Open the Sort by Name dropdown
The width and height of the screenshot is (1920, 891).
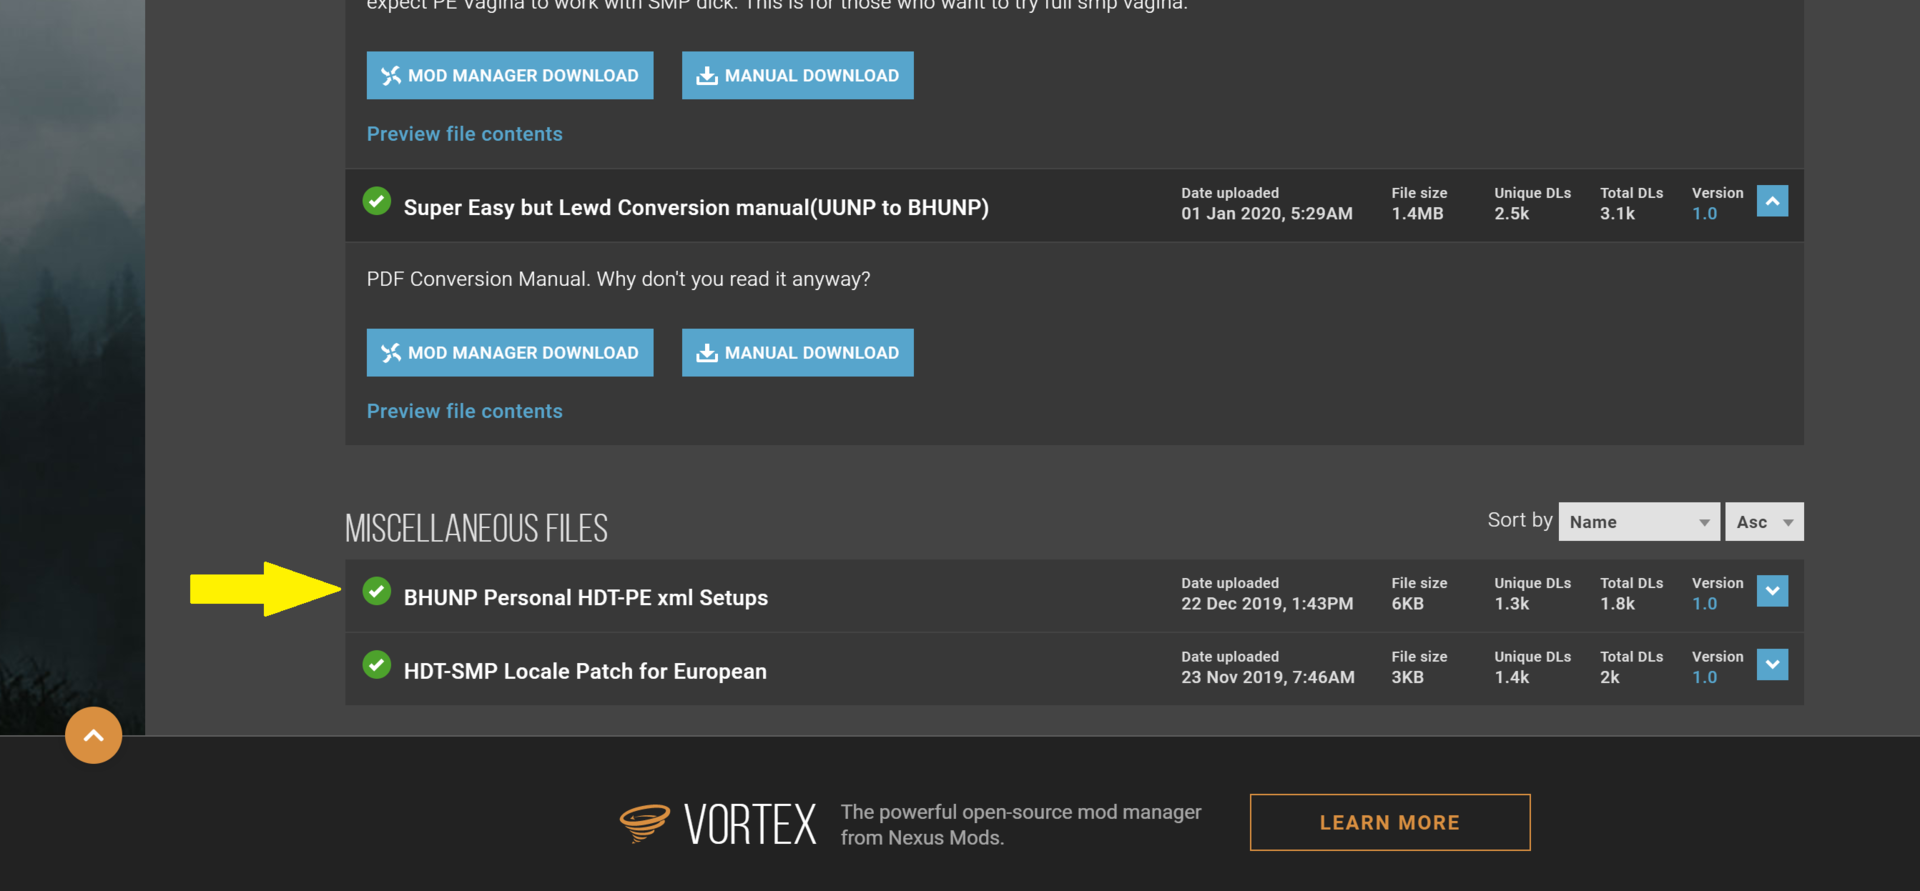pos(1639,522)
